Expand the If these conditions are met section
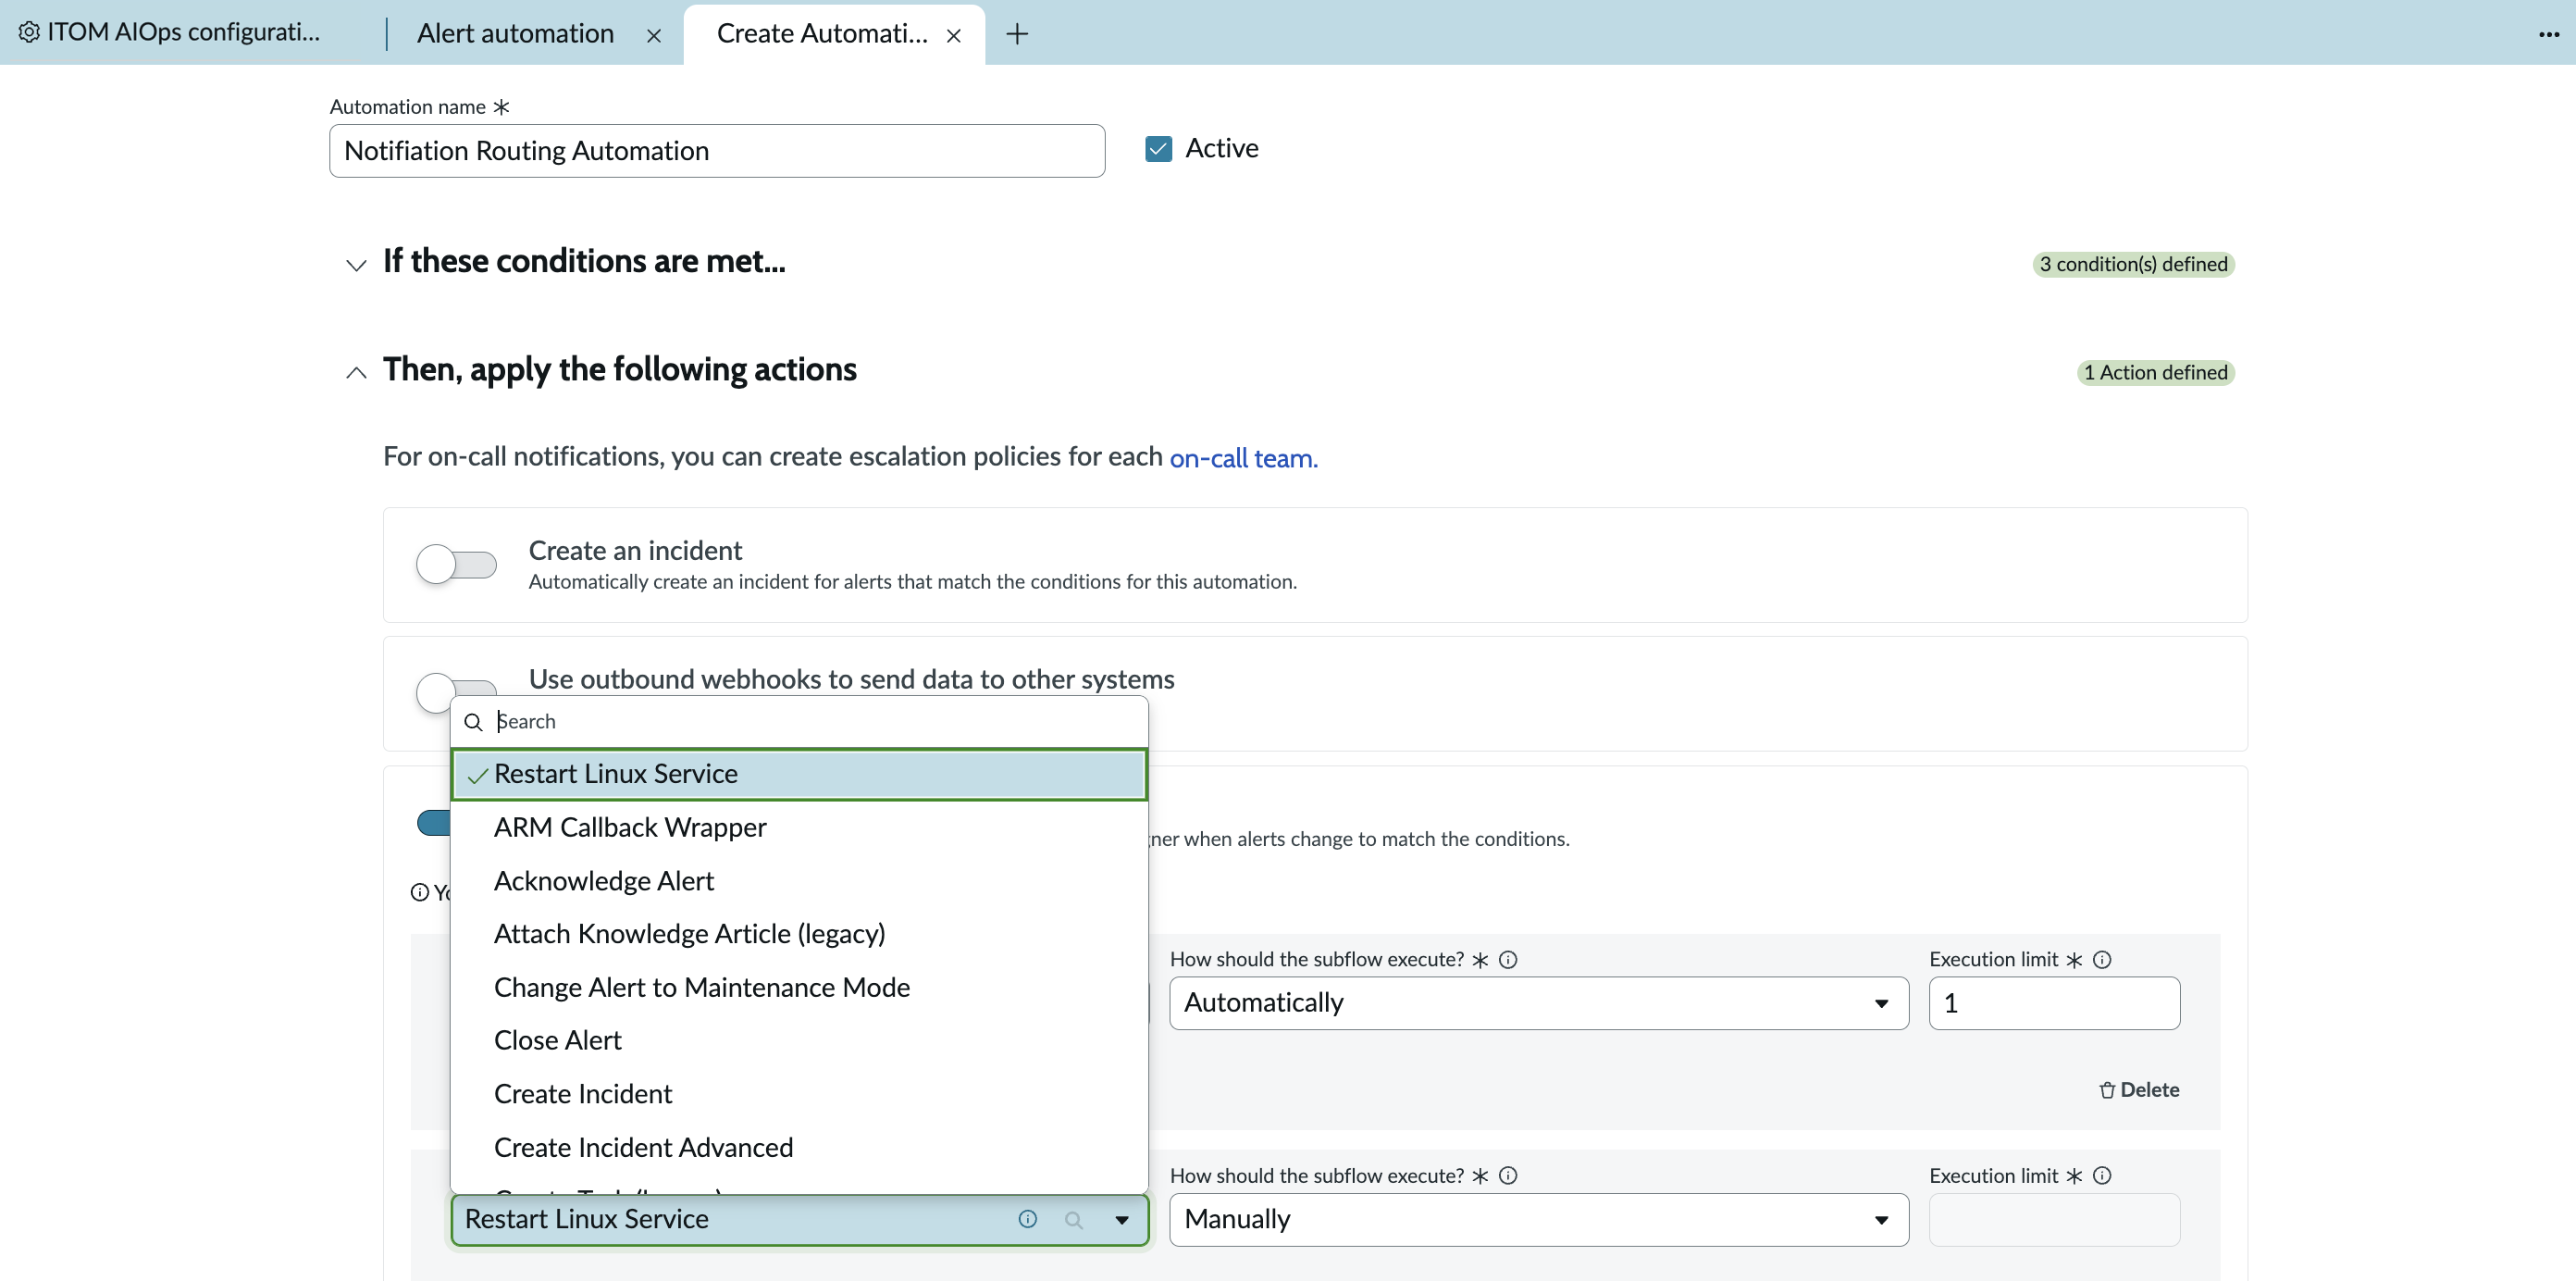Image resolution: width=2576 pixels, height=1281 pixels. [356, 264]
